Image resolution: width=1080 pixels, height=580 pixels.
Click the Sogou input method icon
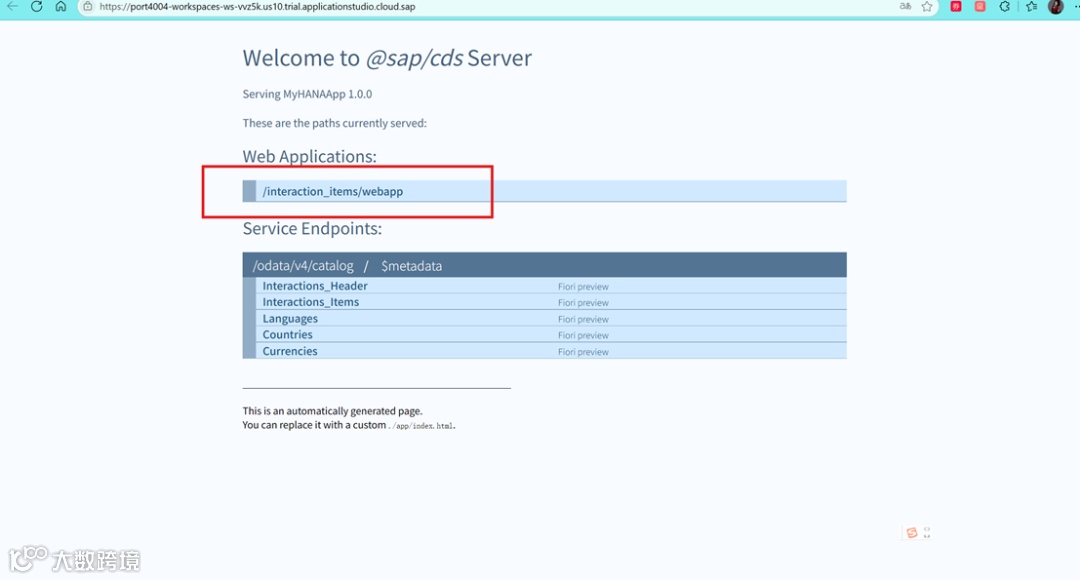click(912, 532)
